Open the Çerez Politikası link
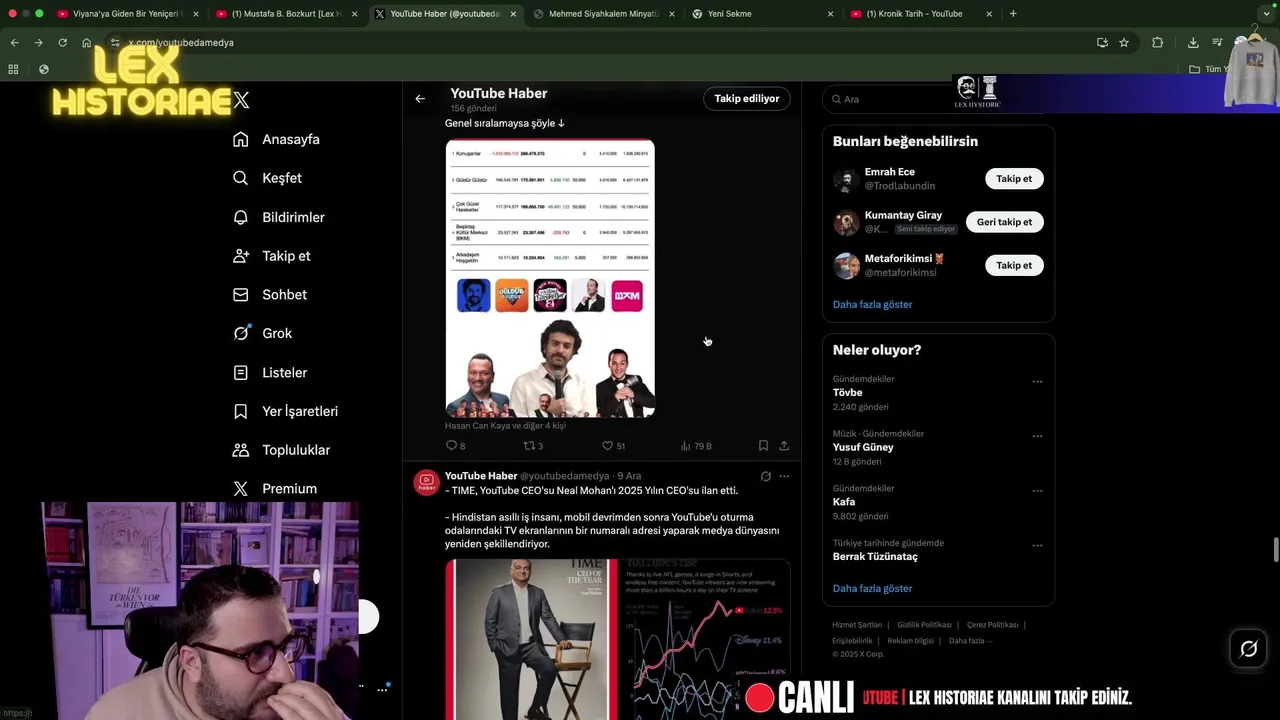Viewport: 1280px width, 720px height. [992, 625]
